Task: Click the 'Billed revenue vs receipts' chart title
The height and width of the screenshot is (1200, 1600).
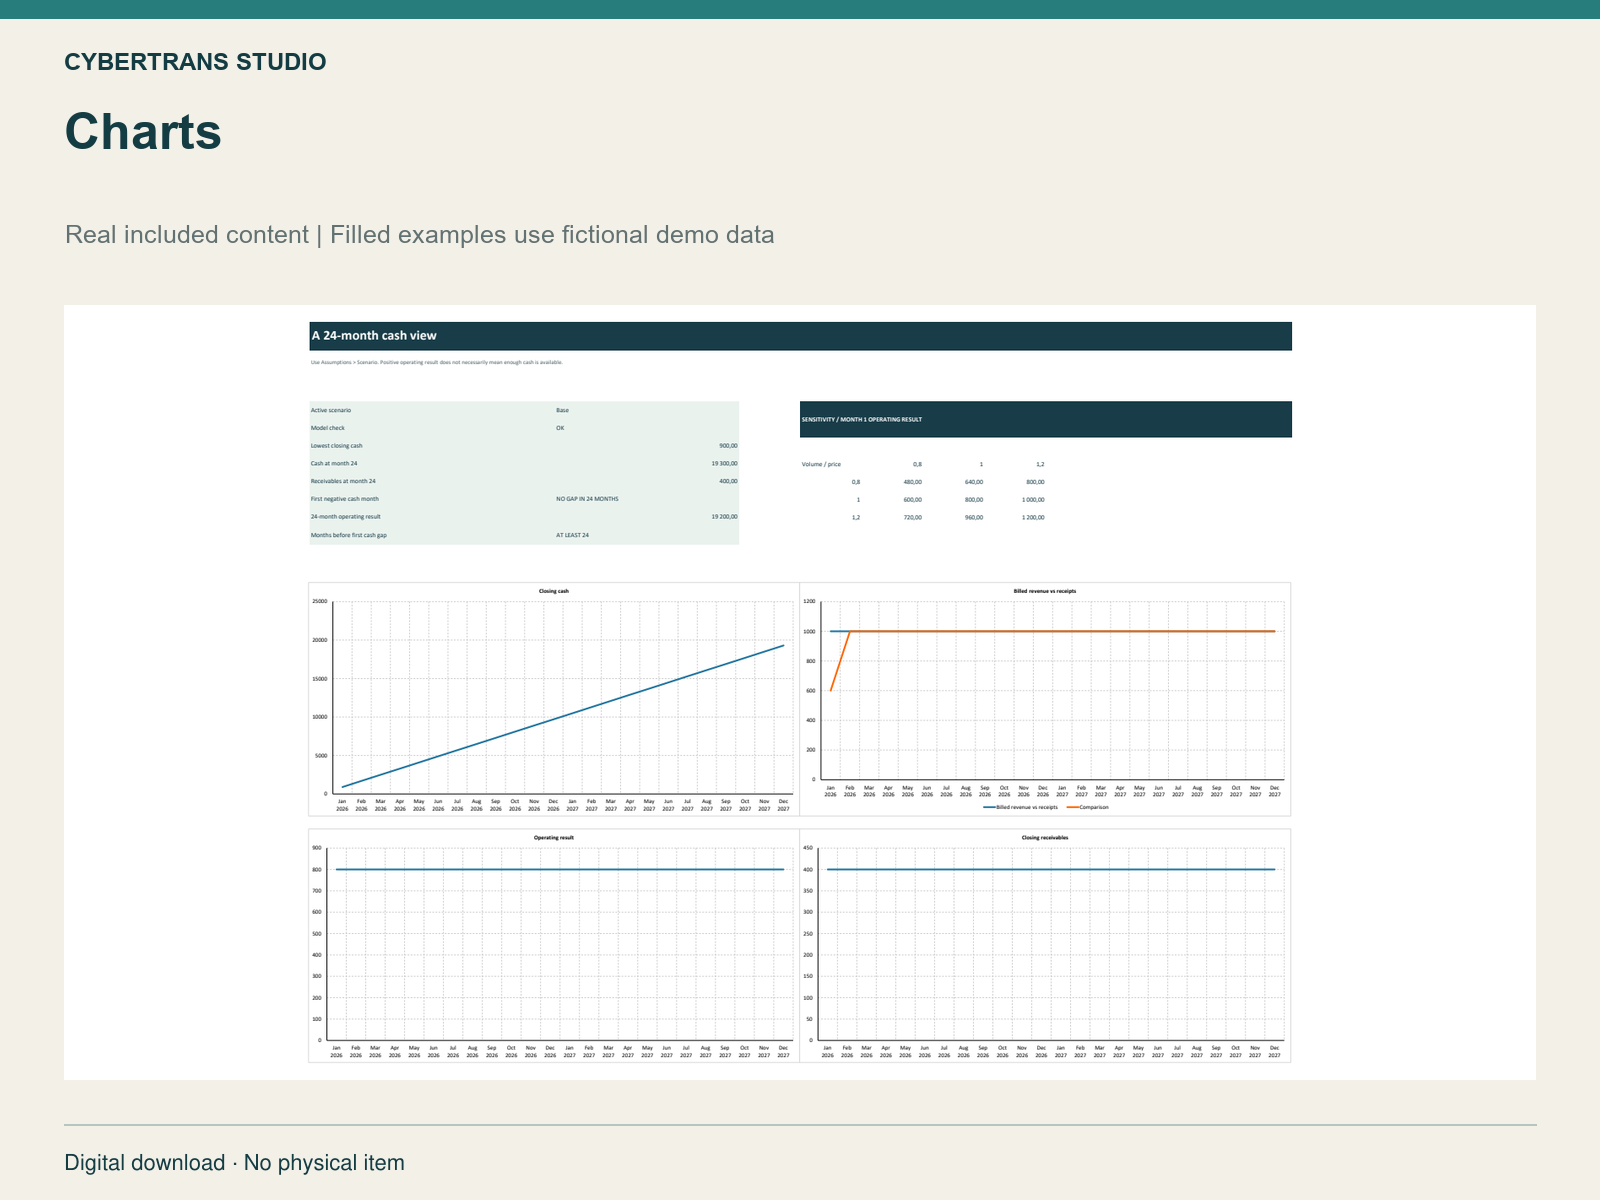Action: (x=1045, y=591)
